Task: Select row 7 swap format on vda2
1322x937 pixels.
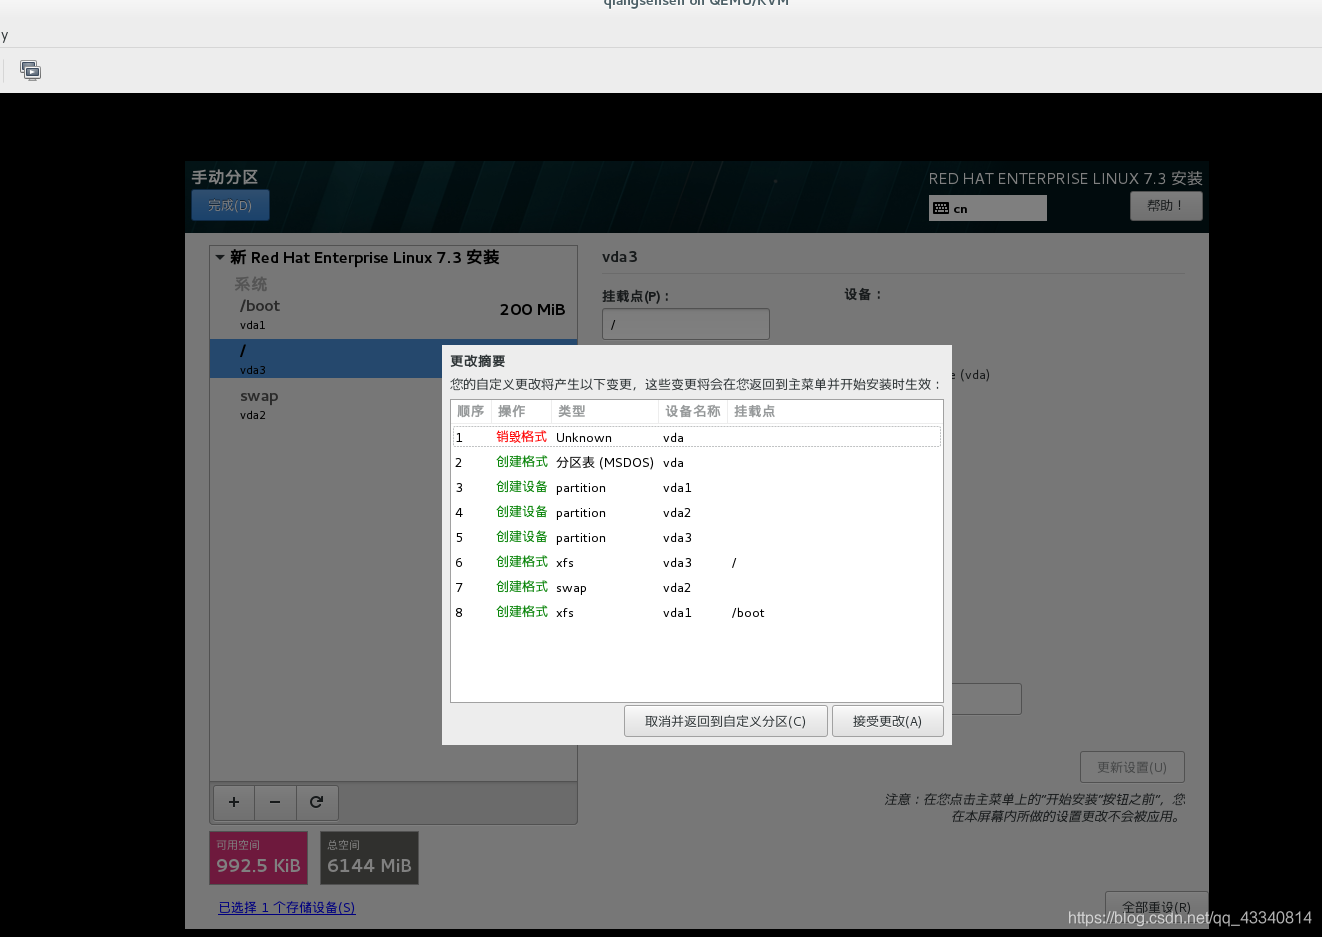Action: click(697, 587)
